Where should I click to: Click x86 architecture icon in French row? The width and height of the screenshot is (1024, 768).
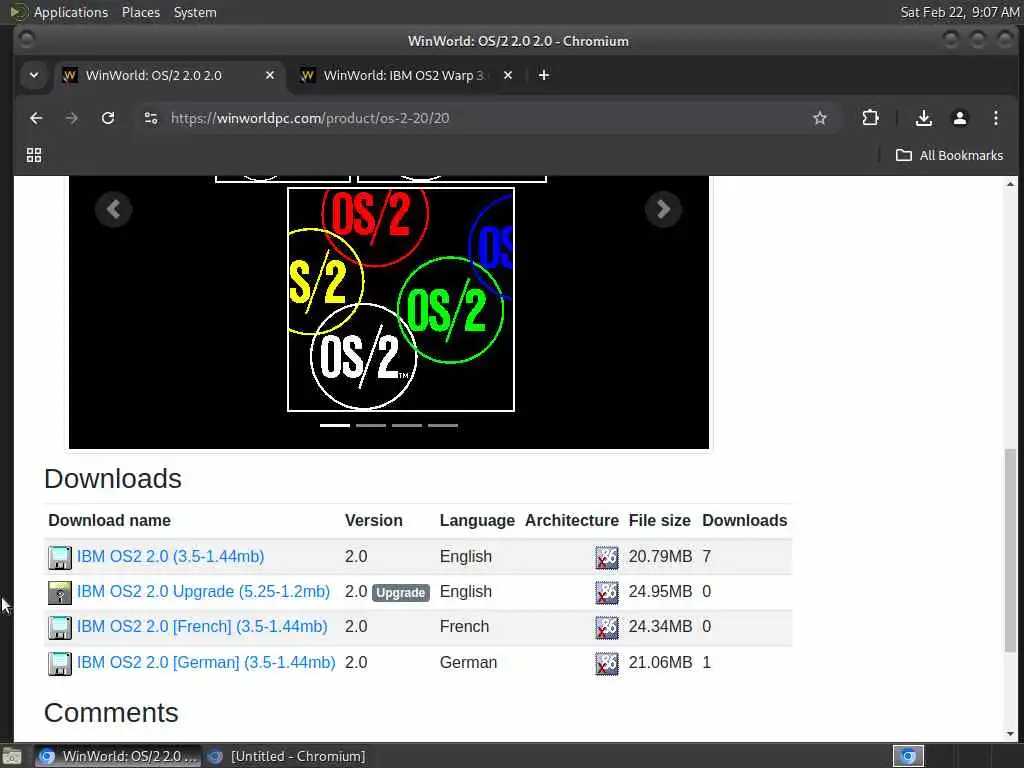pos(607,628)
